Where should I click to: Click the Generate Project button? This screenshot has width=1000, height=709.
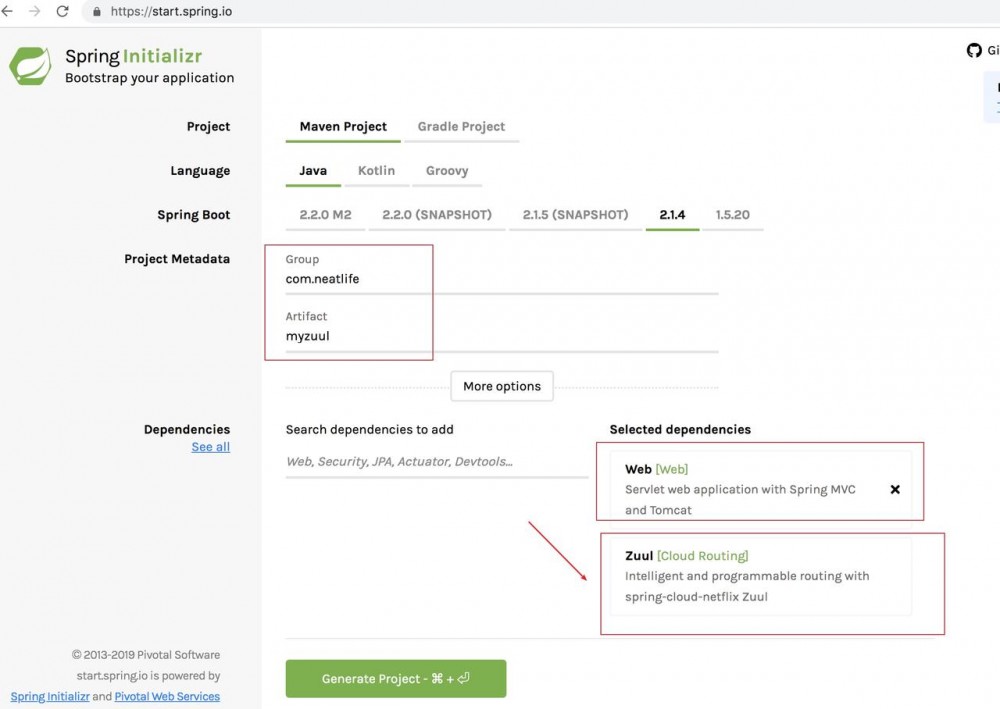(396, 678)
